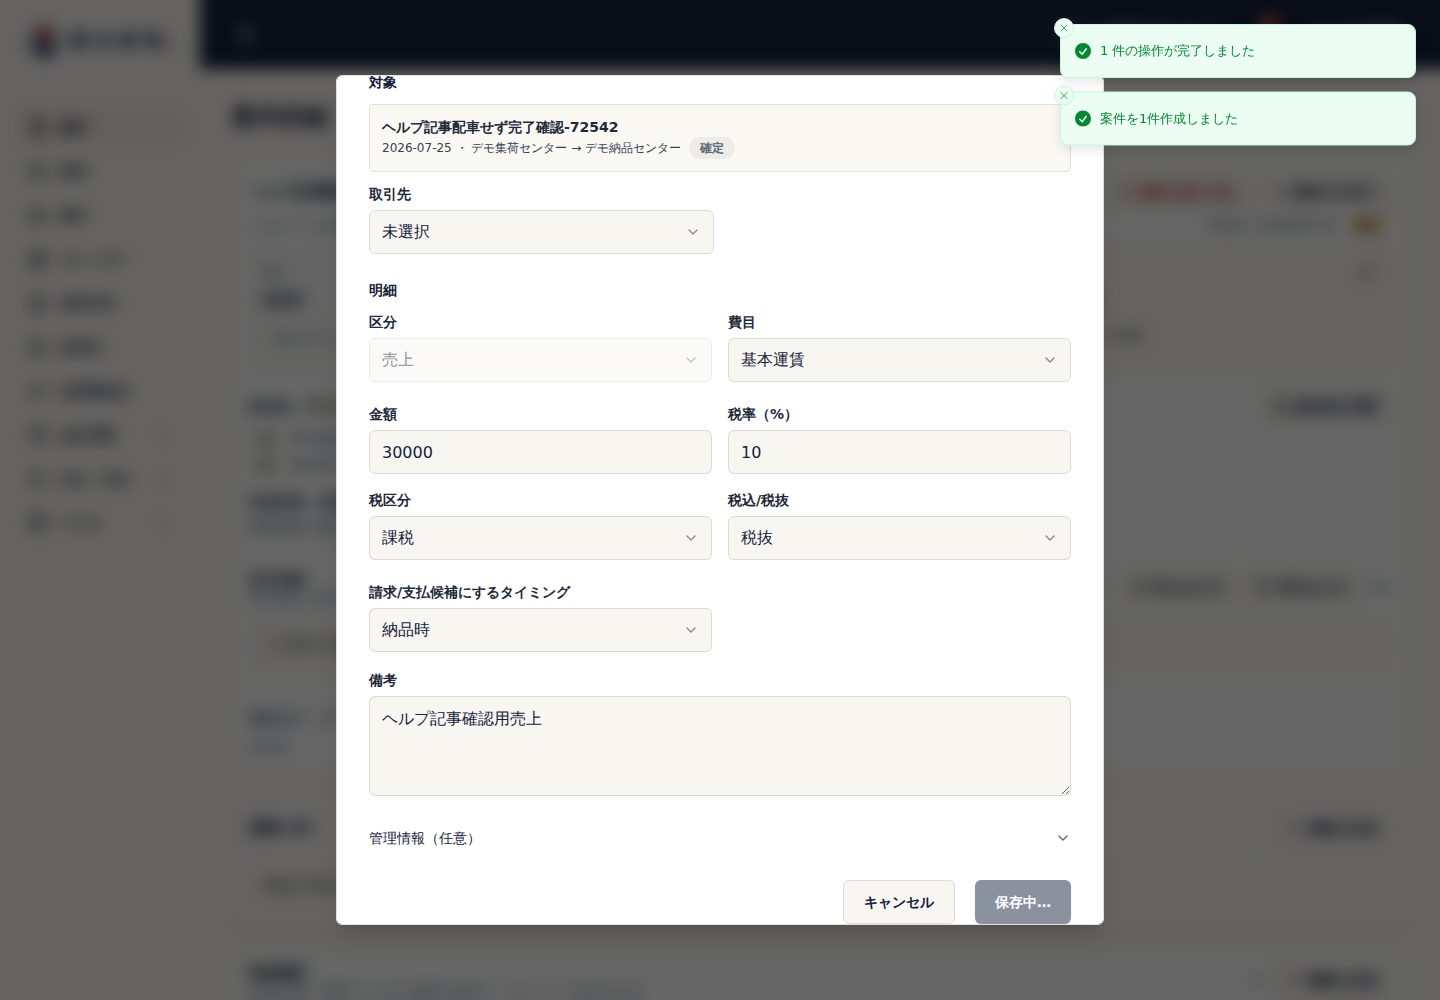The width and height of the screenshot is (1440, 1000).
Task: Click the 確定 status badge
Action: point(712,148)
